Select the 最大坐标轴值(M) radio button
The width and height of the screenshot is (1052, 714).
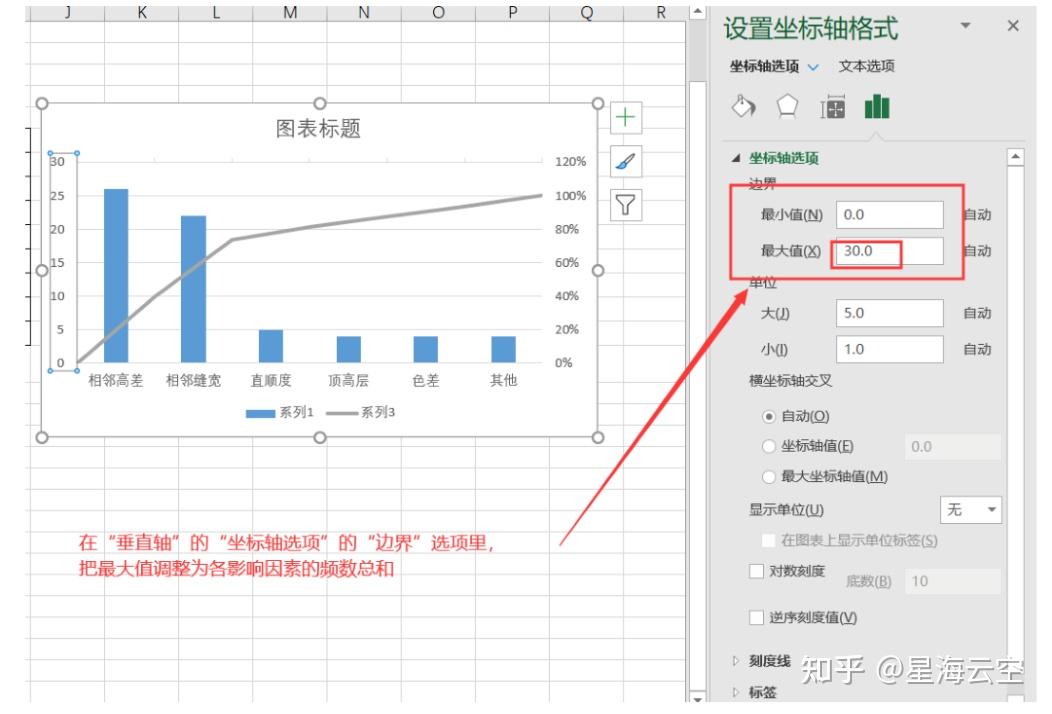769,476
